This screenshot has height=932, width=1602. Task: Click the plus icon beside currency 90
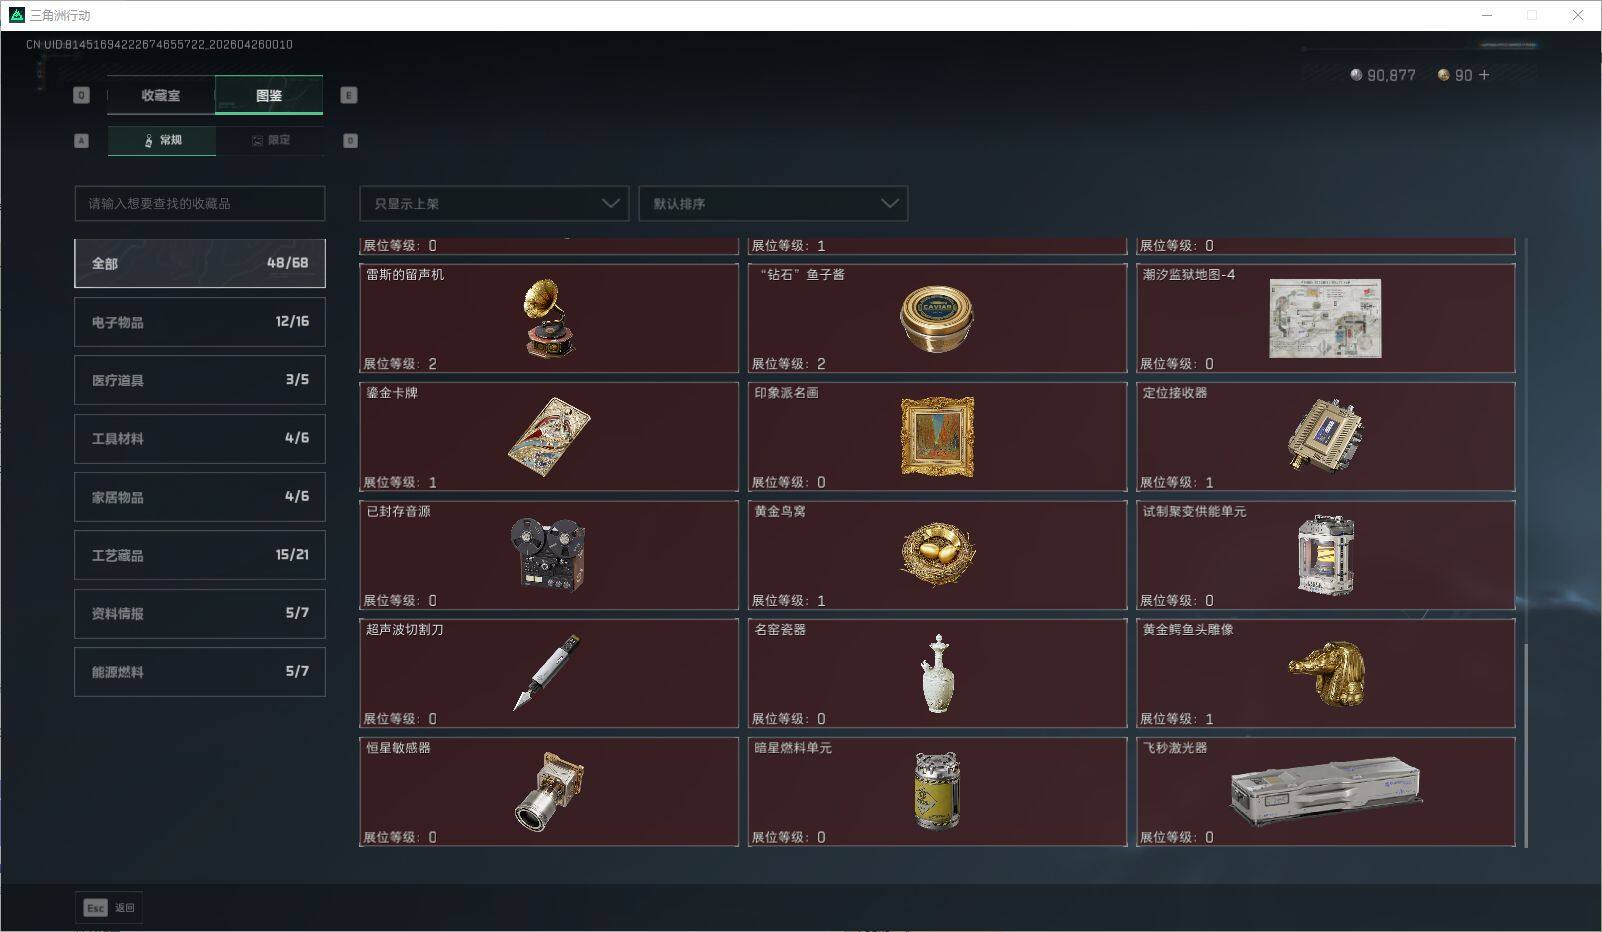pos(1484,75)
